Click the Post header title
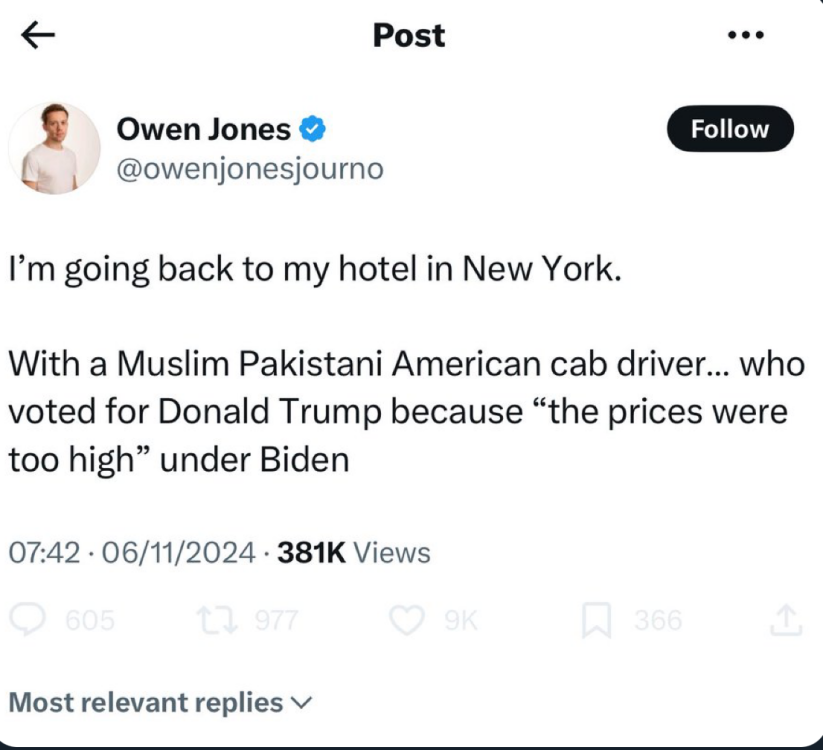 coord(408,36)
